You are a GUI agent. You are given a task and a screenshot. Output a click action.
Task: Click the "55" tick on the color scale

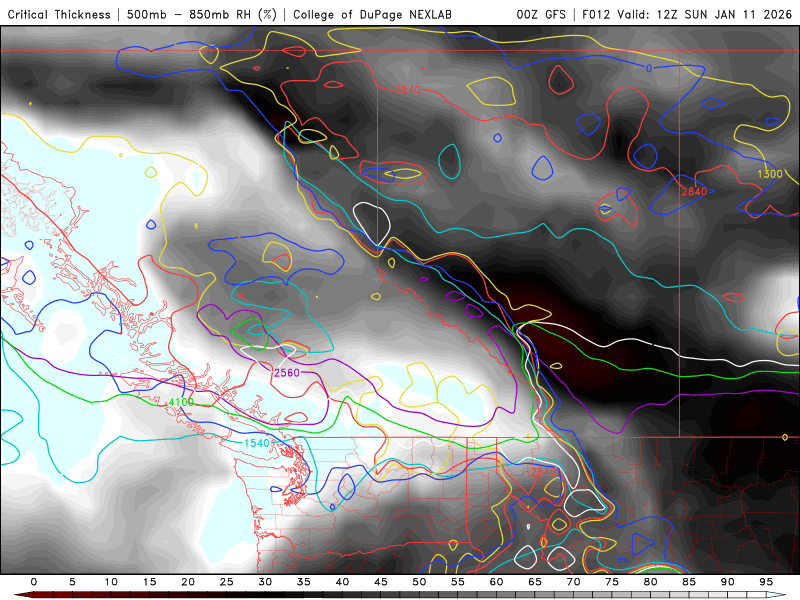pos(458,582)
